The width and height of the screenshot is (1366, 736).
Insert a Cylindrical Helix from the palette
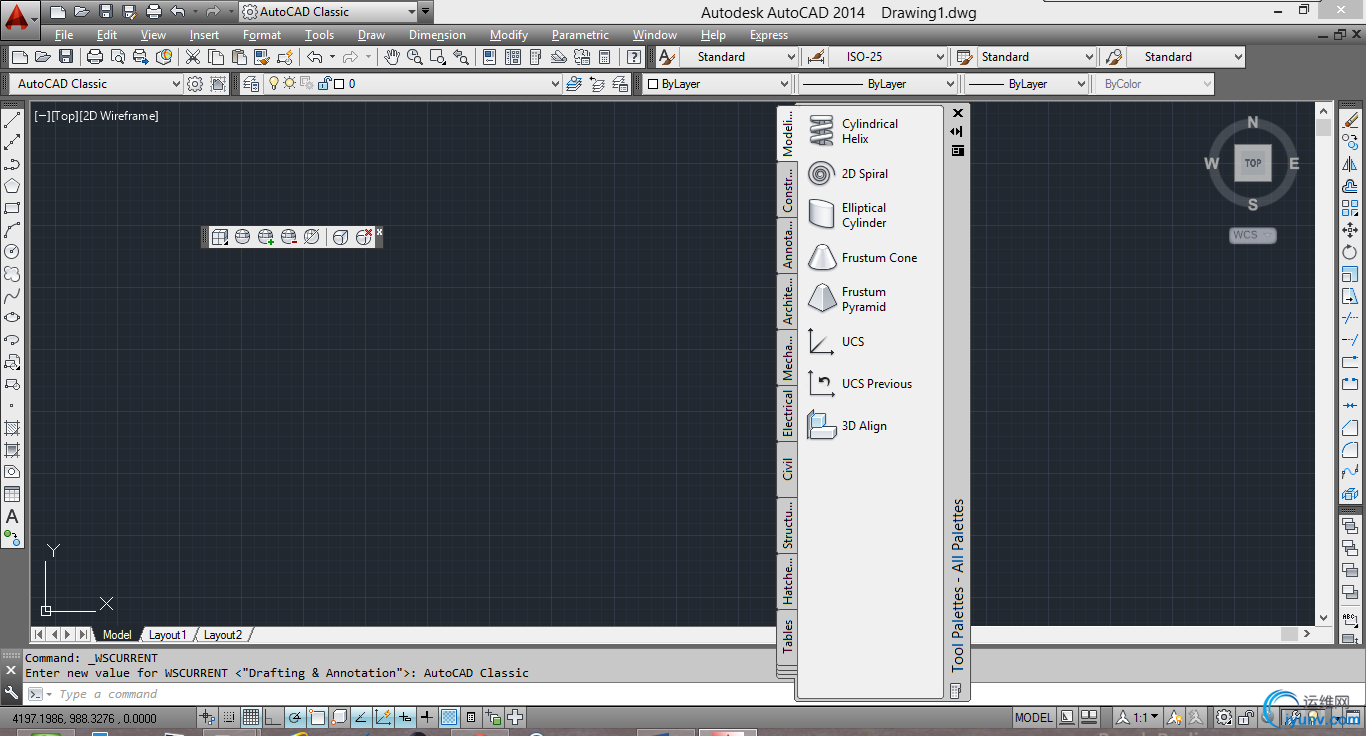(x=854, y=131)
